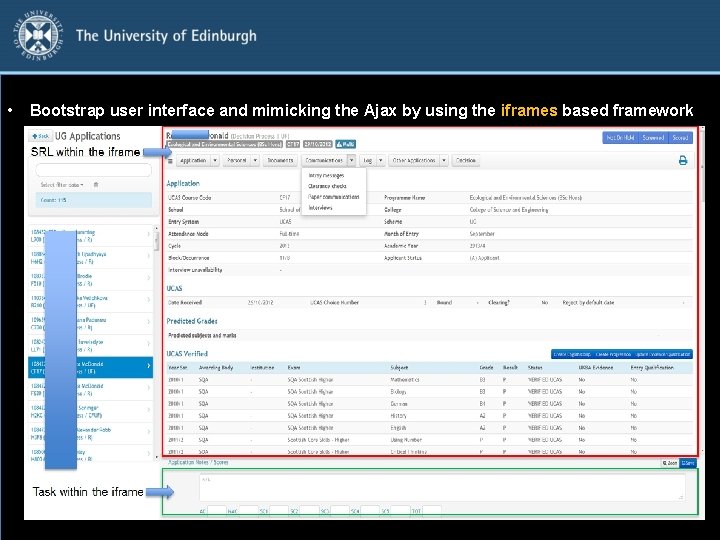Open the Select filter dropdown
This screenshot has height=540, width=720.
click(62, 185)
